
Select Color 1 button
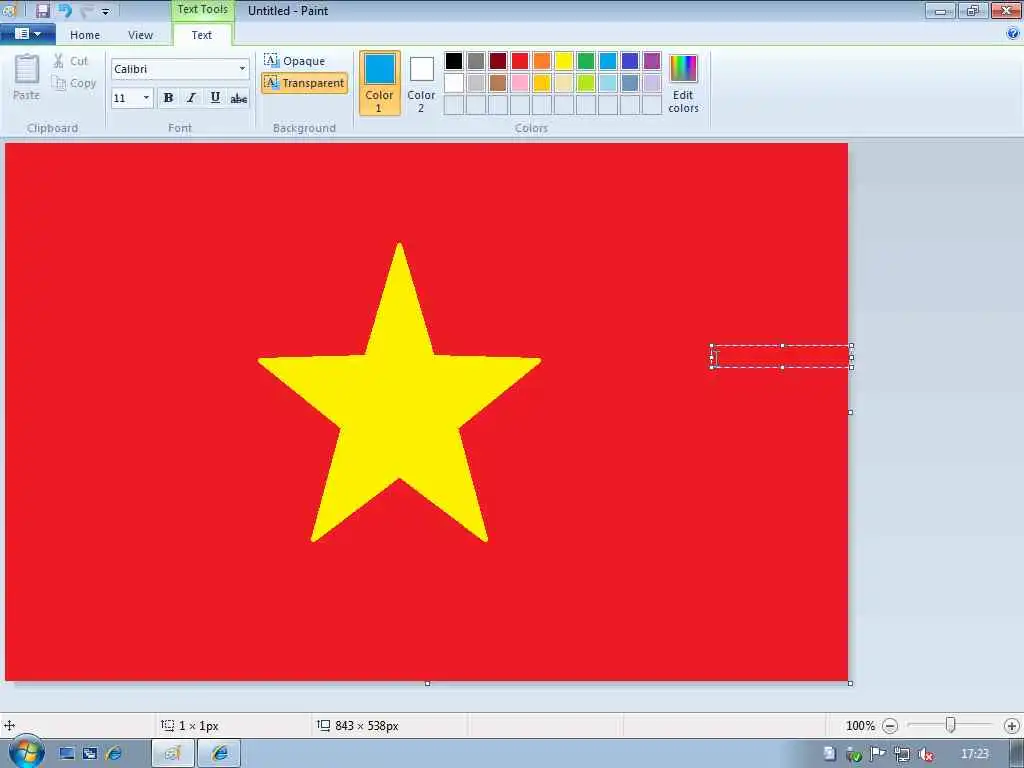point(379,83)
